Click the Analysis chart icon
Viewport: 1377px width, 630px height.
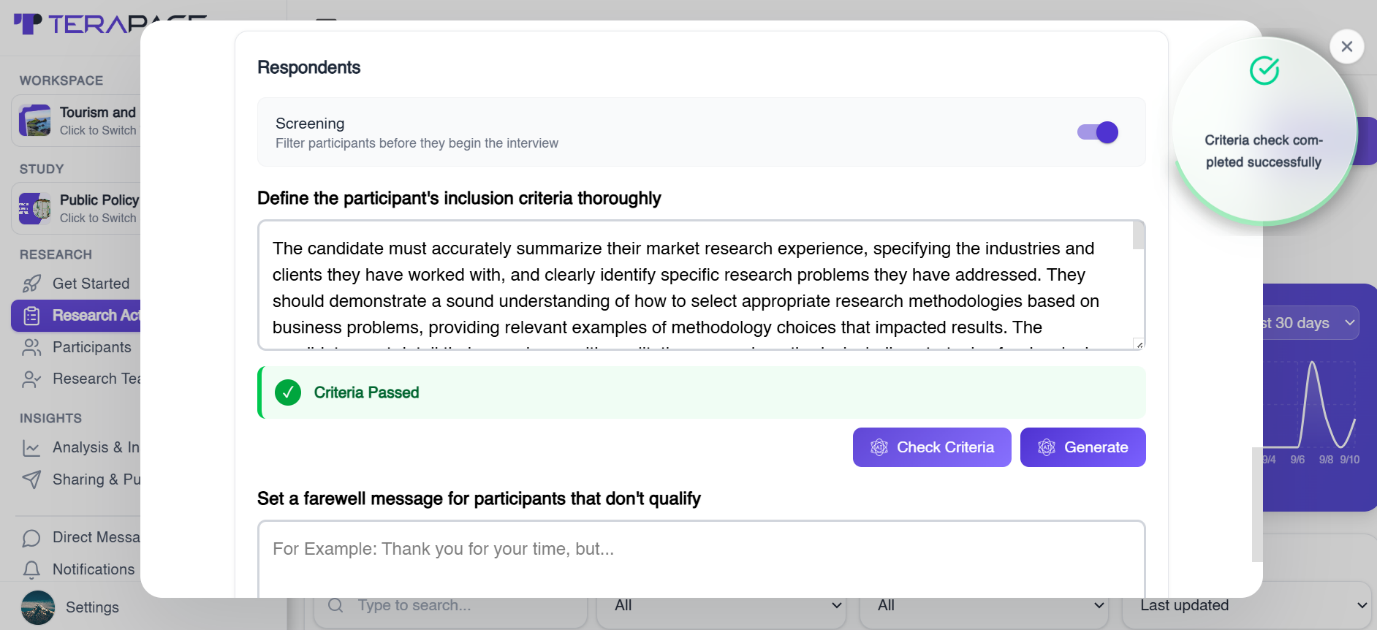32,447
